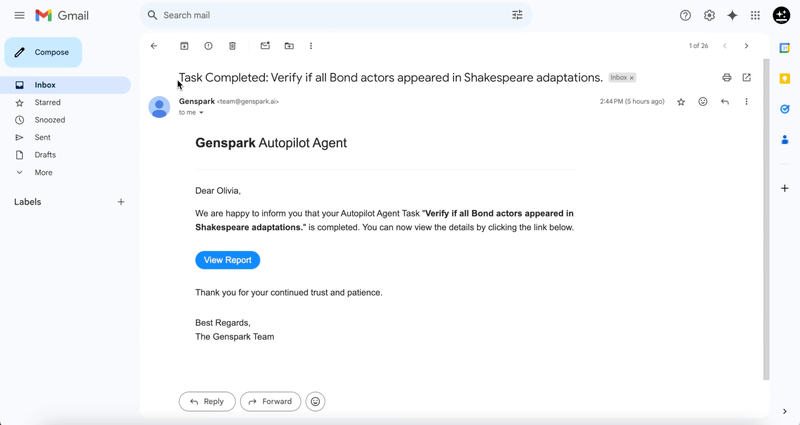Delete this email with trash icon
800x425 pixels.
[x=232, y=46]
